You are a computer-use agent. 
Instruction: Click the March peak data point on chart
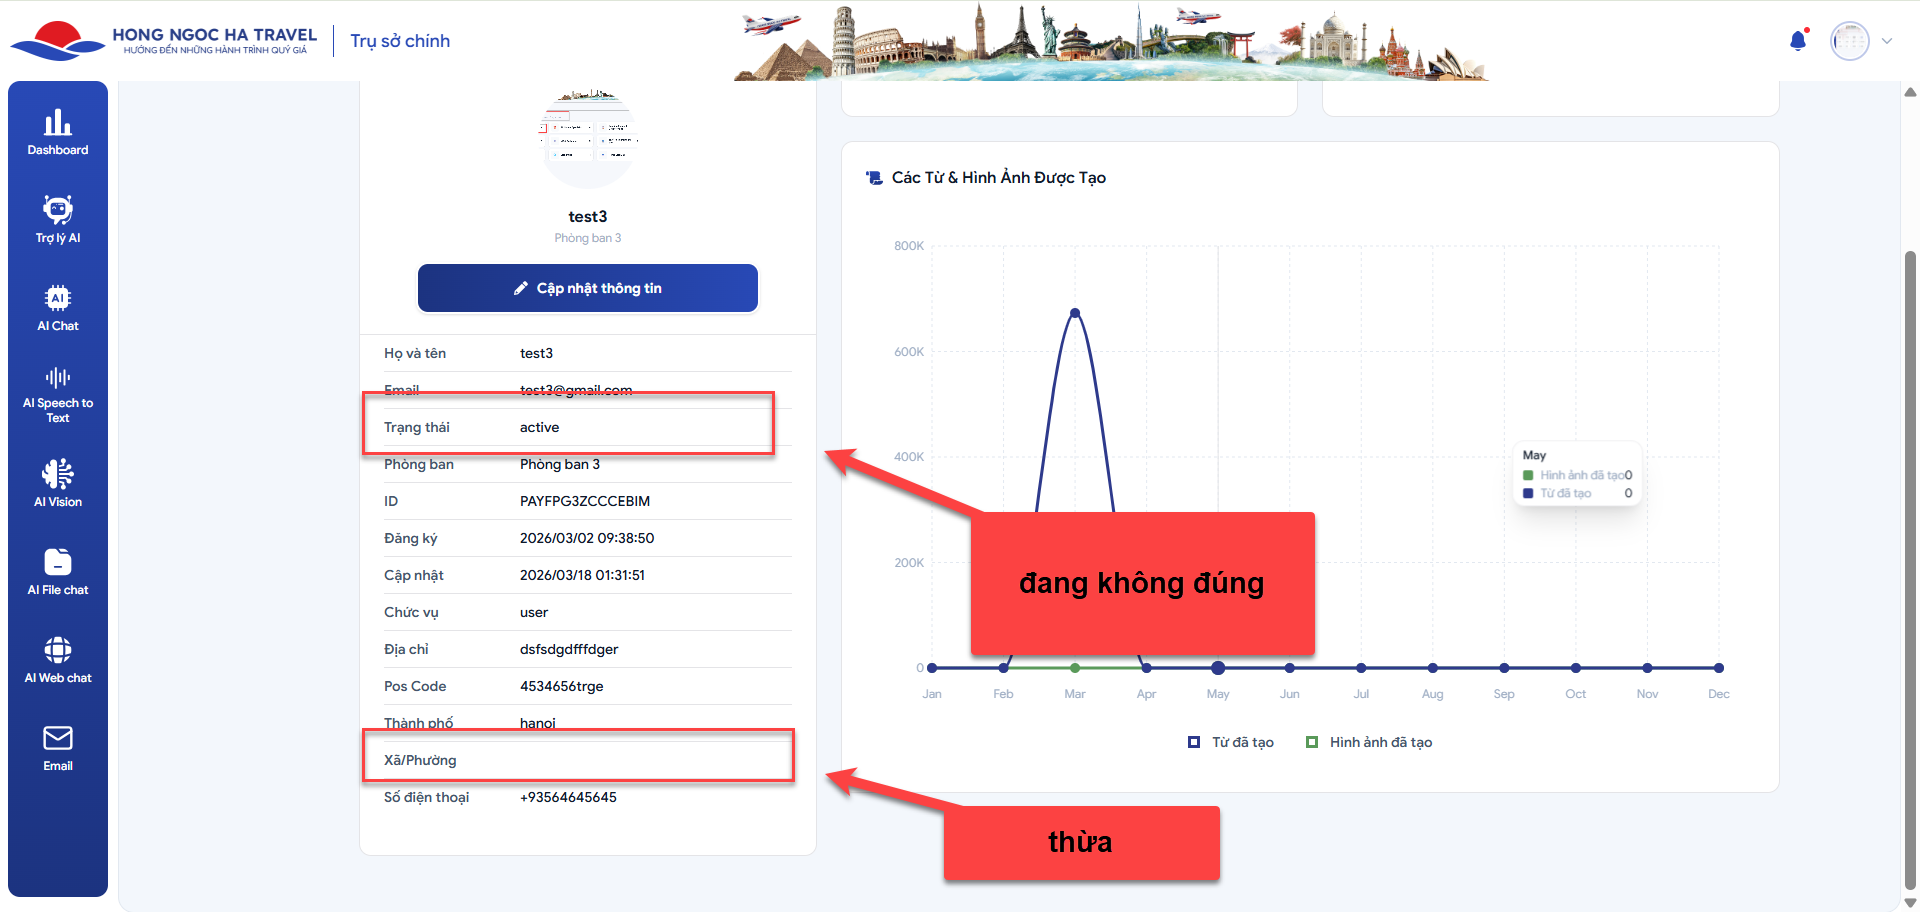(x=1075, y=313)
